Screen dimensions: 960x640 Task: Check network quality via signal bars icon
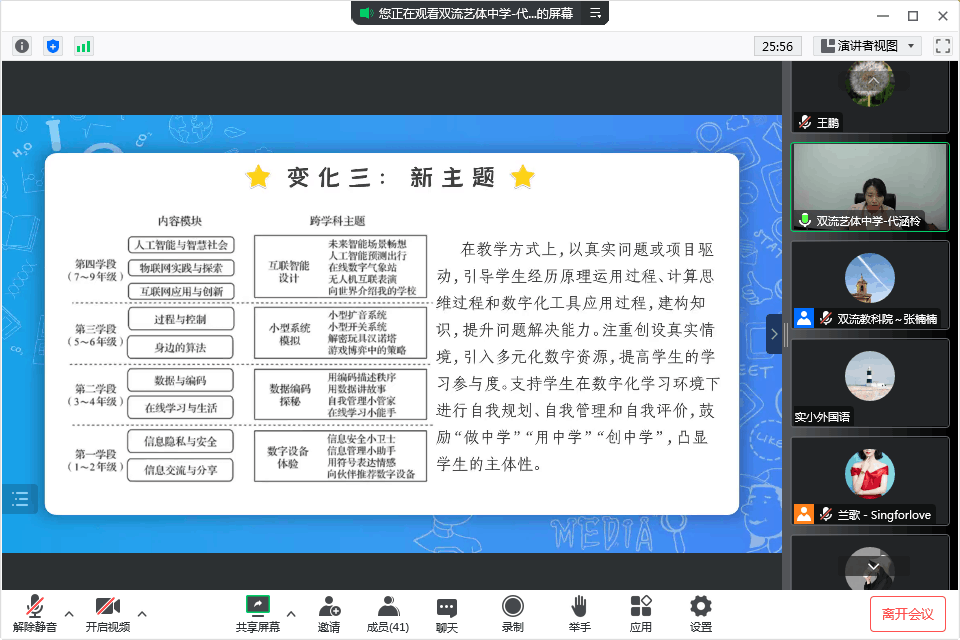point(83,46)
